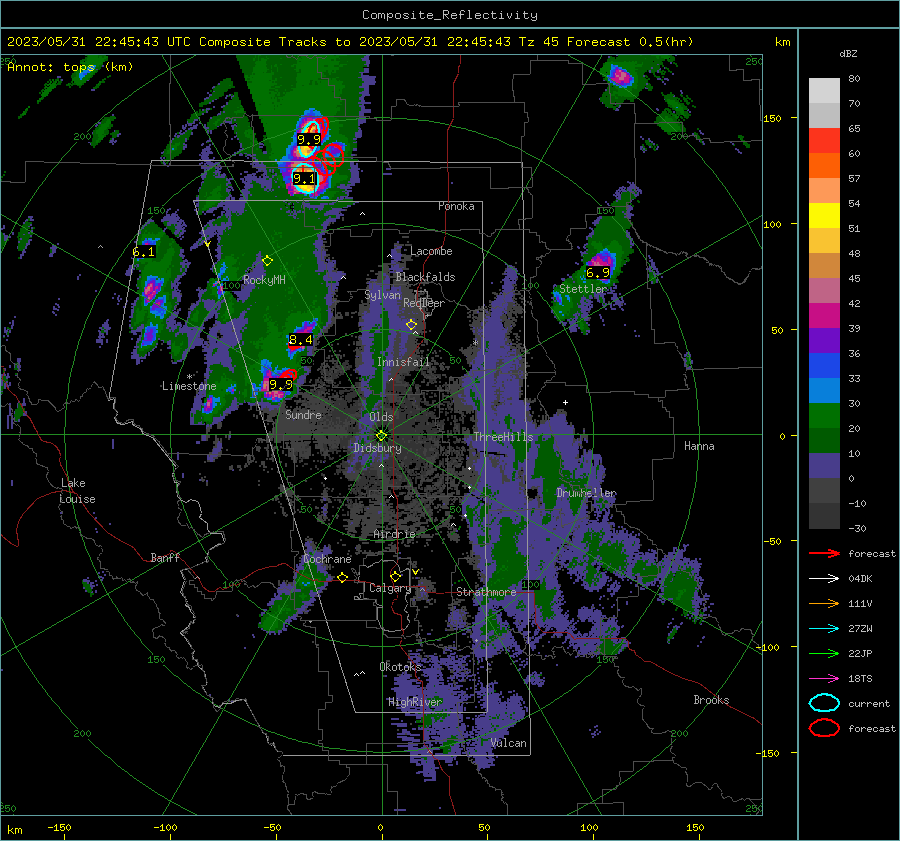The height and width of the screenshot is (841, 900).
Task: Select the 9.1 storm top label
Action: click(304, 179)
